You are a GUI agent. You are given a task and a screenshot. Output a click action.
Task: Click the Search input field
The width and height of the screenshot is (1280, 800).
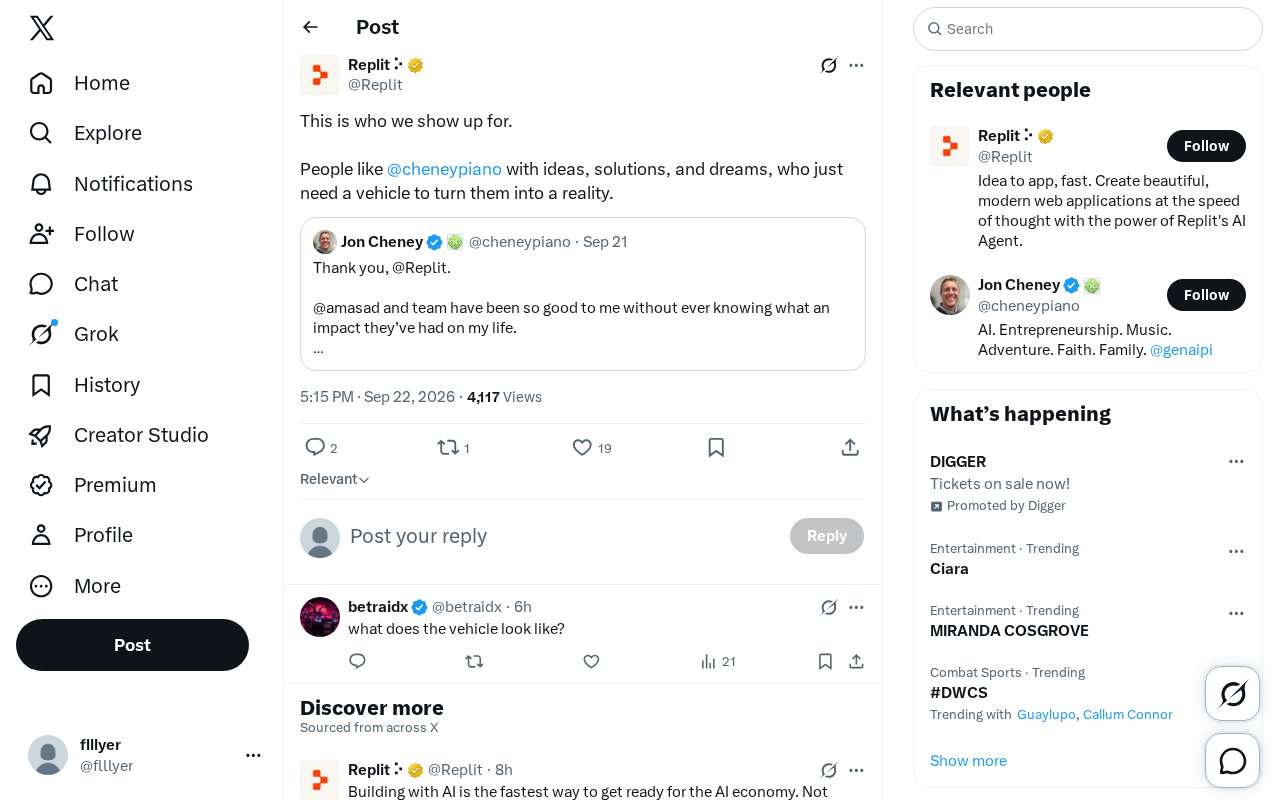(x=1088, y=29)
